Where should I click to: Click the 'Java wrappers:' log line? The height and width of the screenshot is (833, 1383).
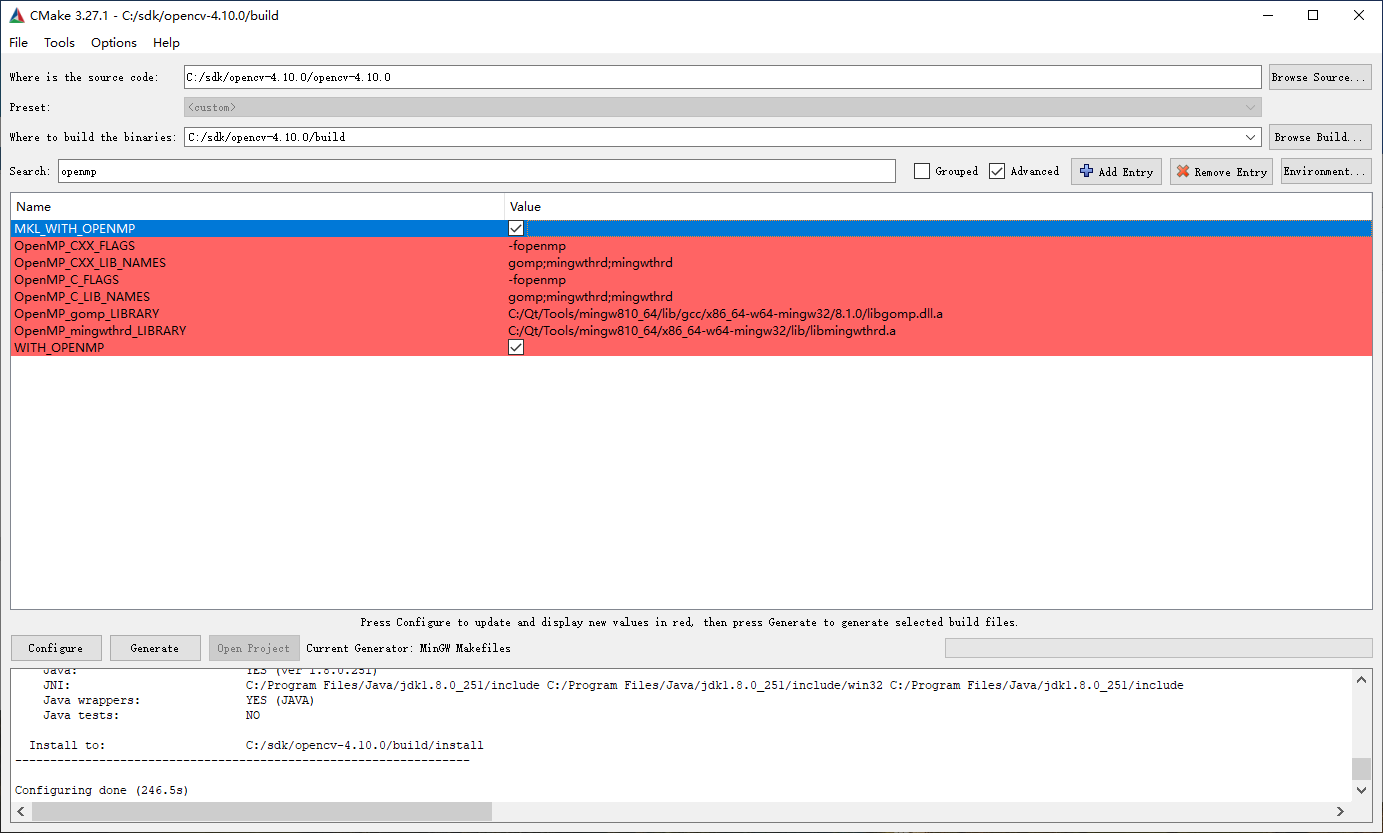pyautogui.click(x=179, y=700)
